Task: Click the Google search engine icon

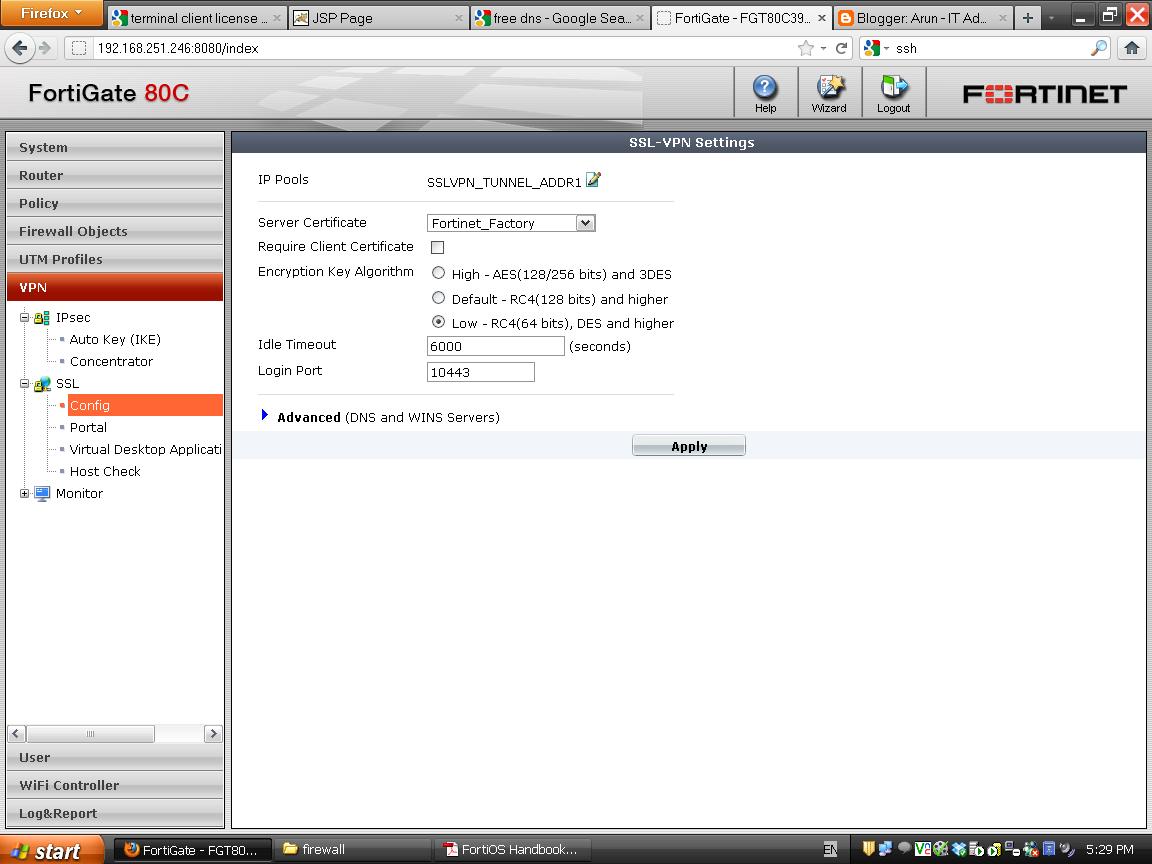Action: [x=872, y=48]
